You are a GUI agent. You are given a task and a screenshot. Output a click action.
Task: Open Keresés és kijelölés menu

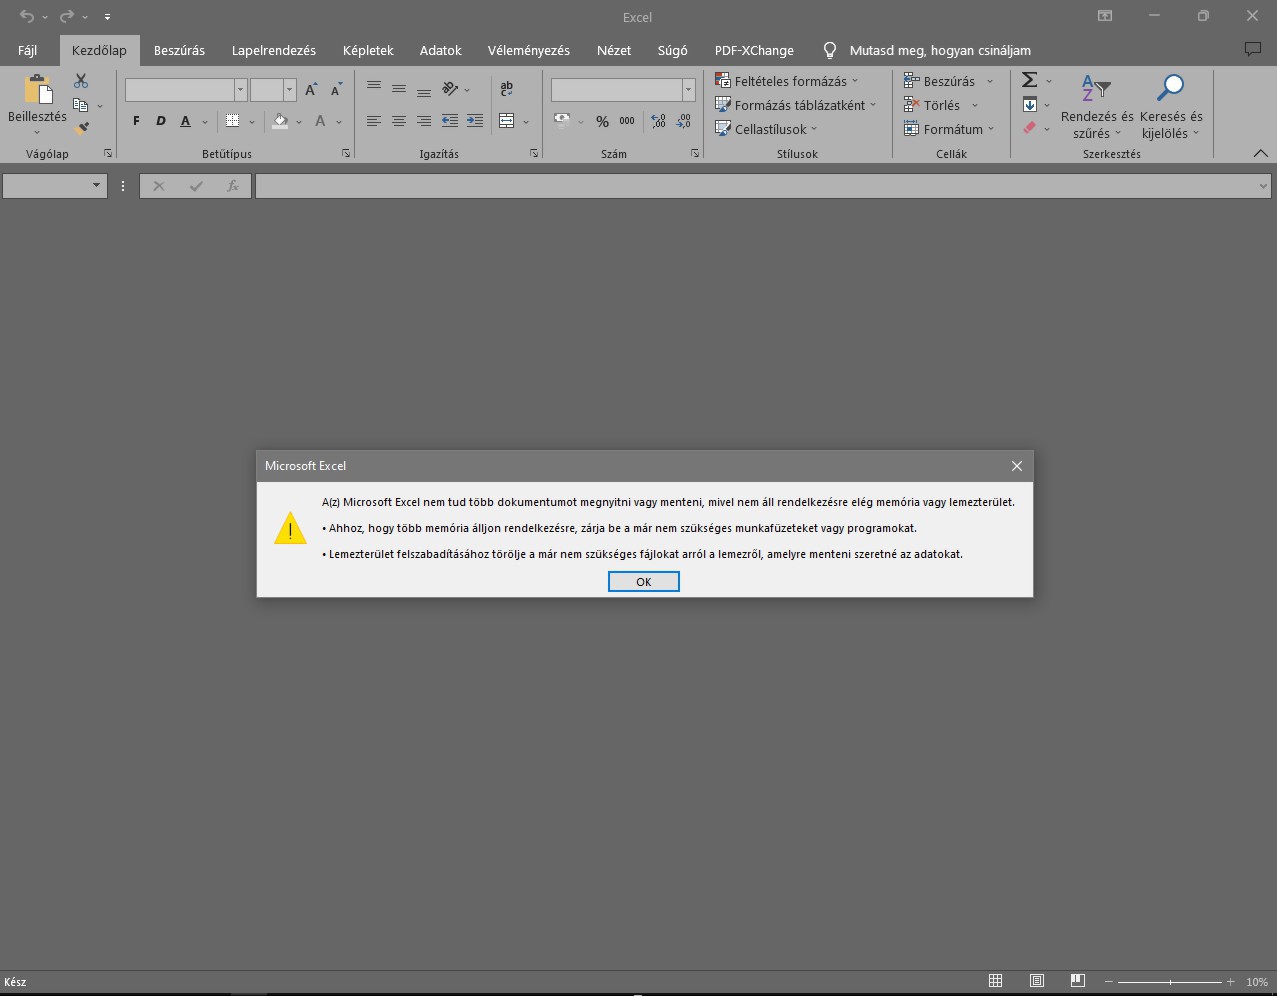[1171, 107]
